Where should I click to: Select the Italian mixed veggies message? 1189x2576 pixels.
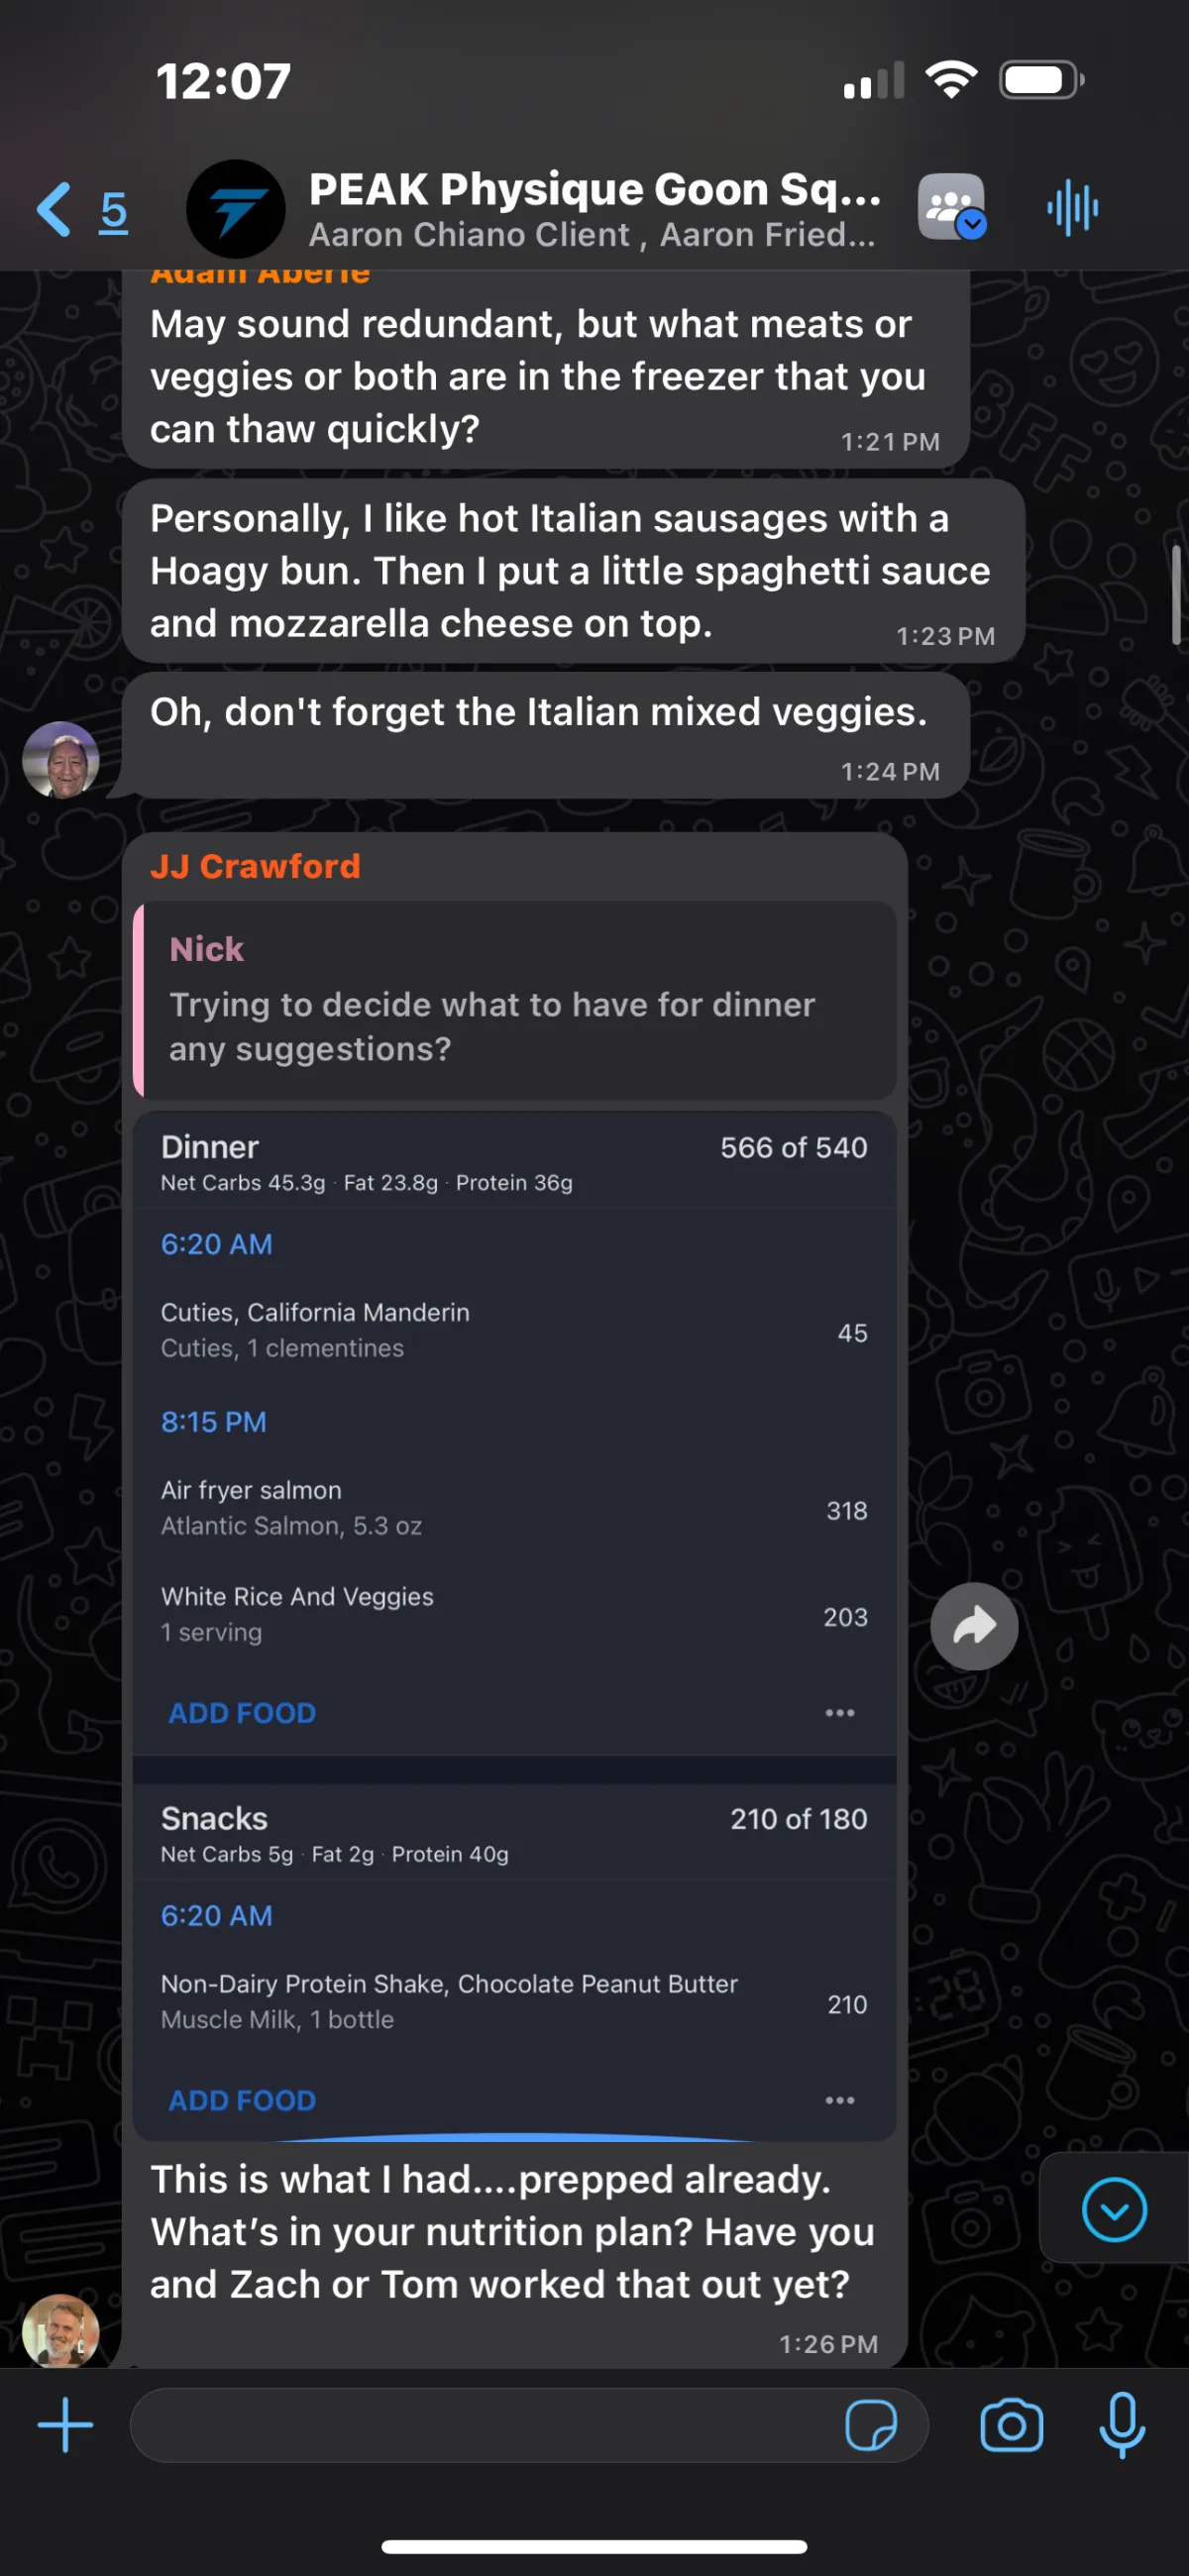point(546,736)
